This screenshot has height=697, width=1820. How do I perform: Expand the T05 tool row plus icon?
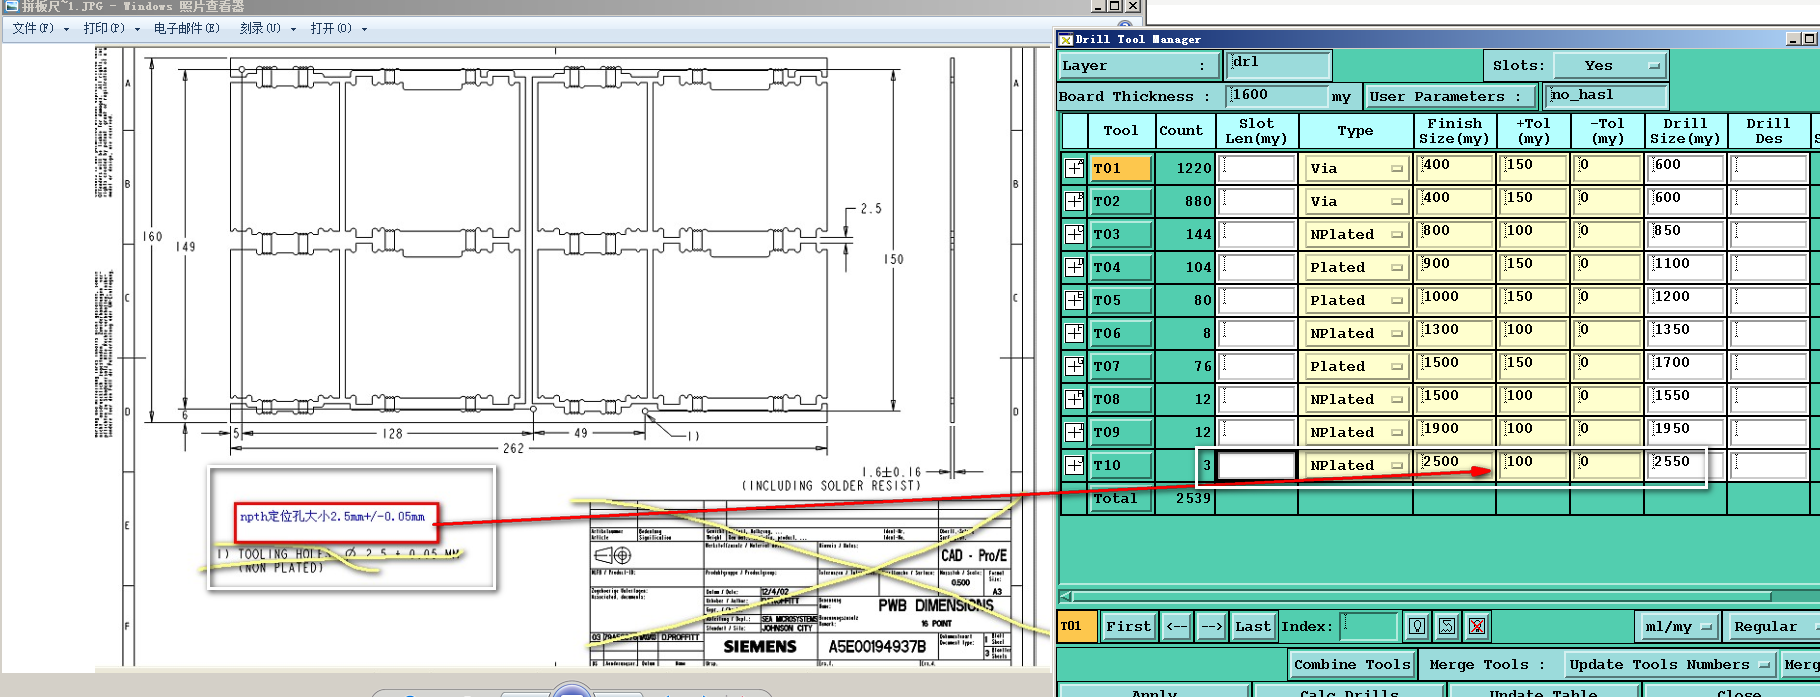pos(1074,300)
